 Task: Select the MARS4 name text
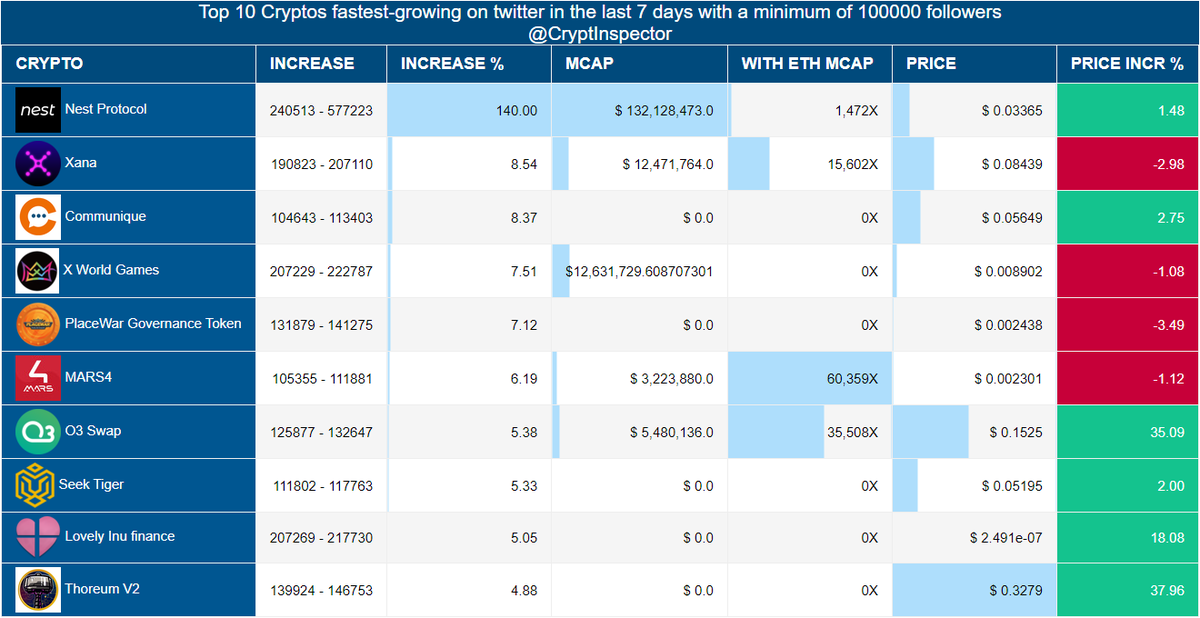[87, 376]
